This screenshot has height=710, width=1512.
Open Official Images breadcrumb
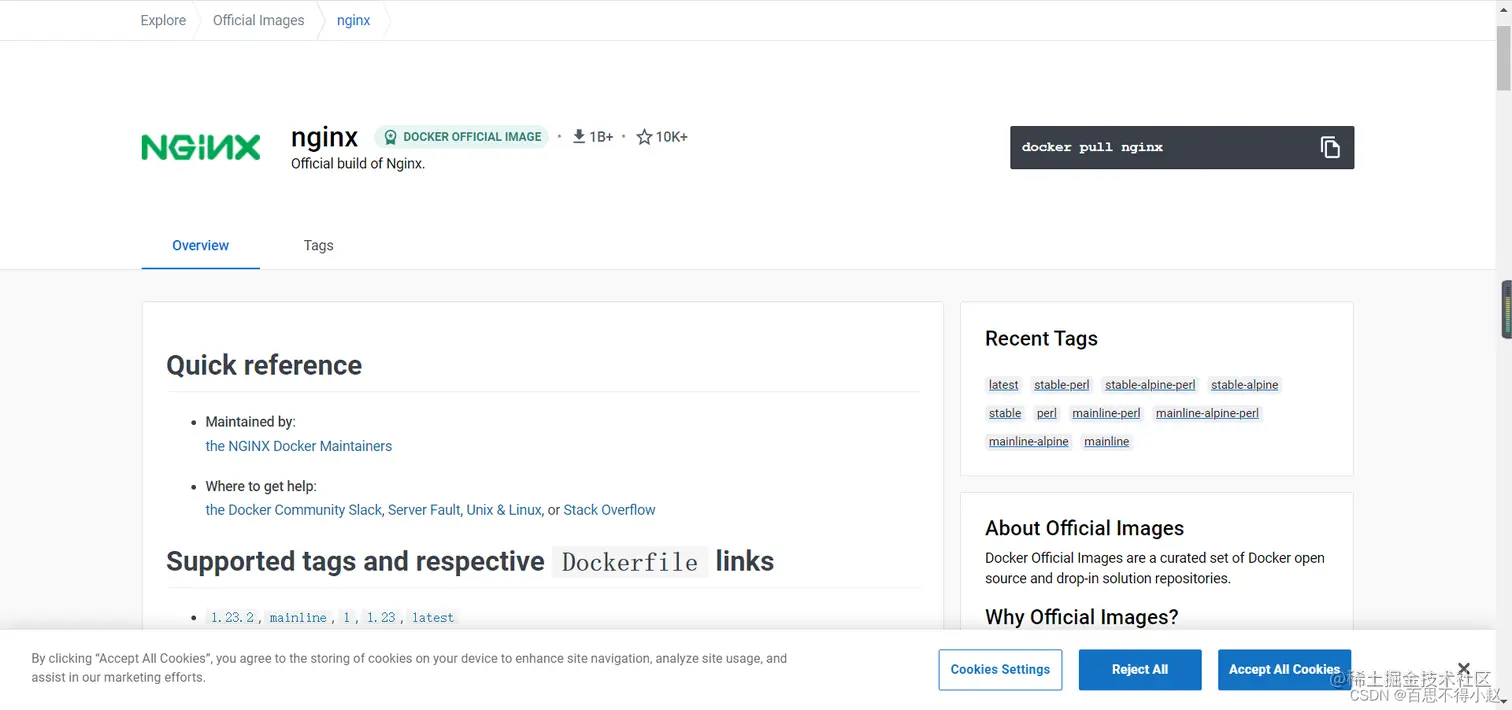258,20
